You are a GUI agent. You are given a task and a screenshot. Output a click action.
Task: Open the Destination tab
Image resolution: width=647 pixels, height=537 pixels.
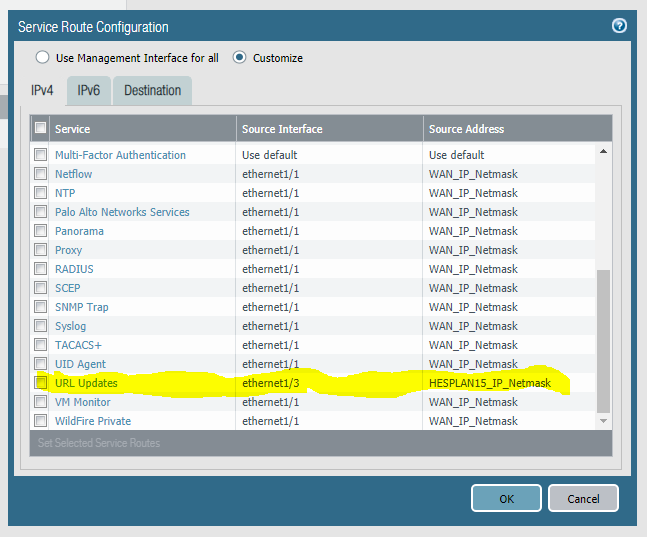pyautogui.click(x=152, y=91)
